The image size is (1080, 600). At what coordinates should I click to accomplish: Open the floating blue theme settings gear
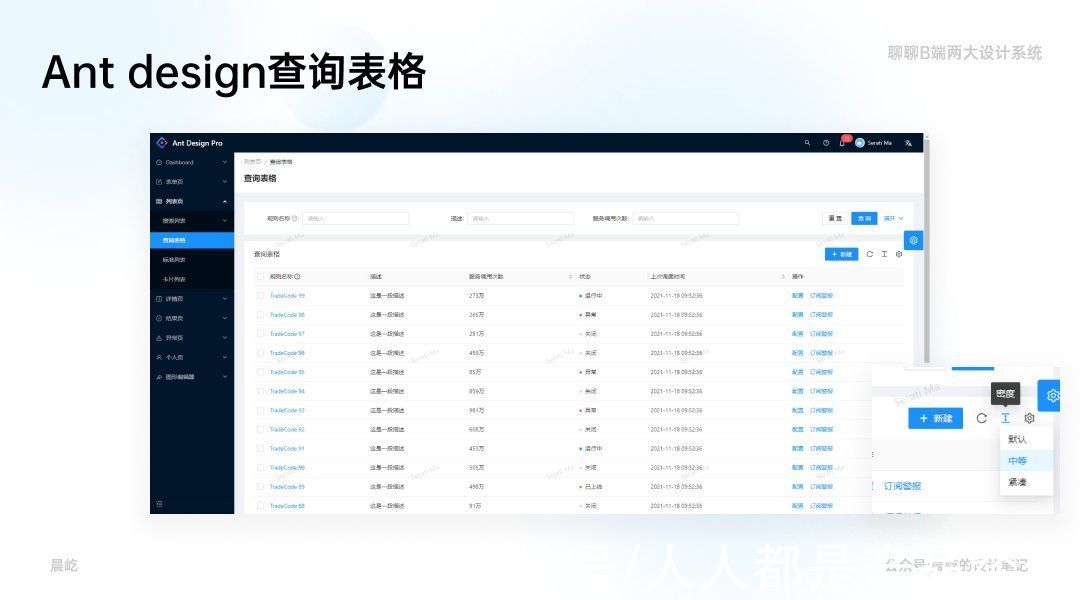click(913, 240)
